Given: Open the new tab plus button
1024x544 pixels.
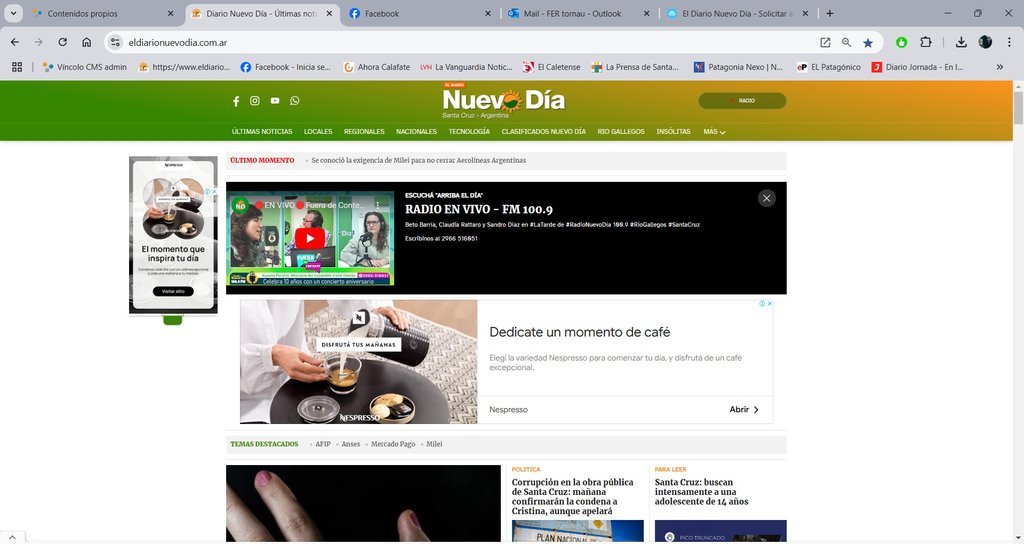Looking at the screenshot, I should click(x=829, y=13).
